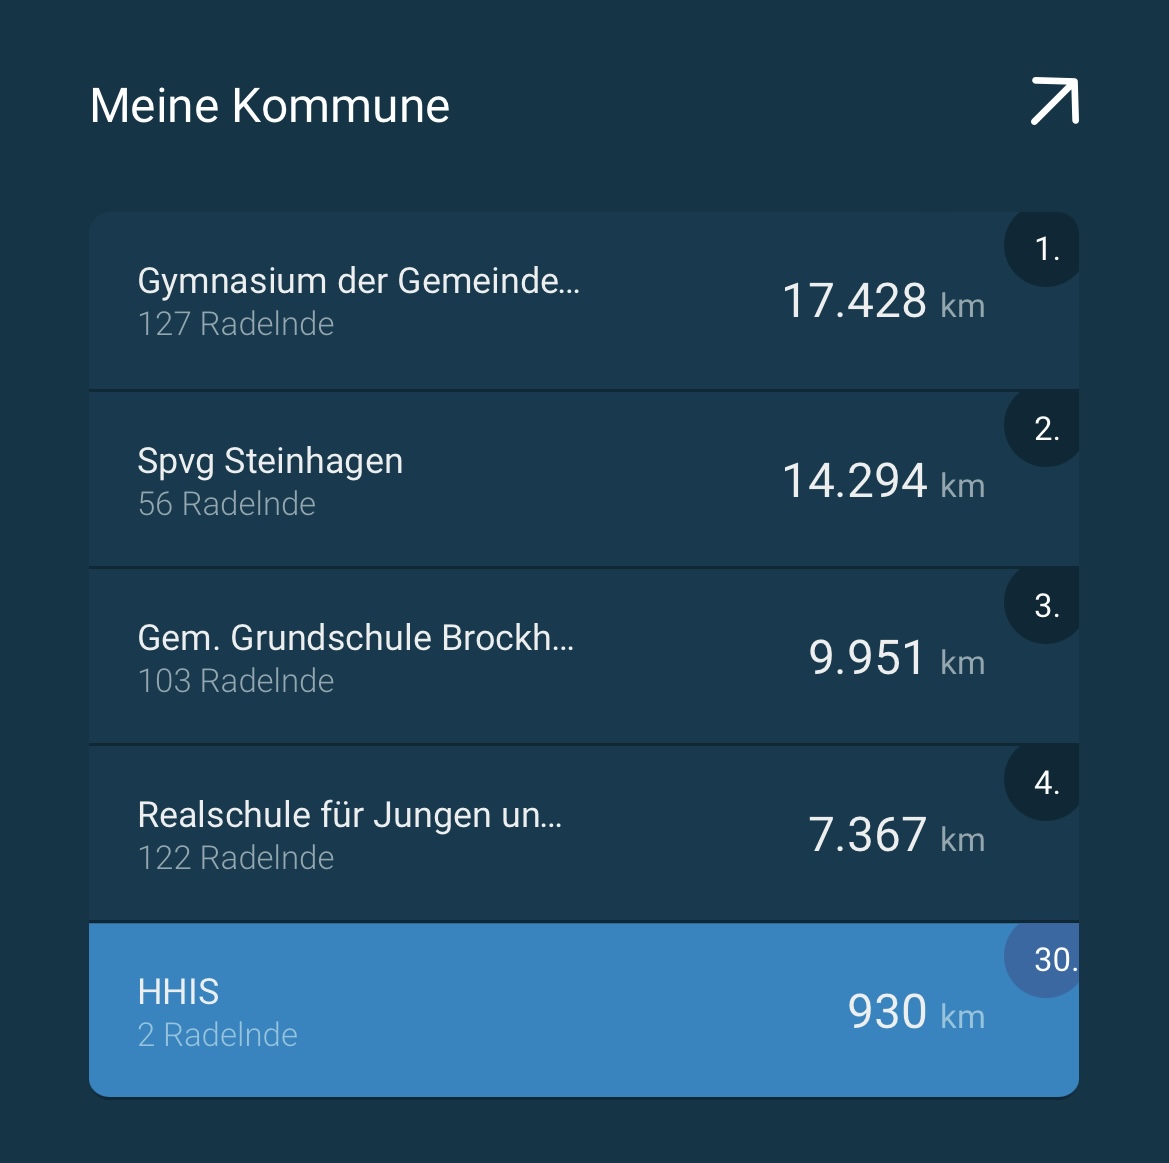
Task: Tap the 7.367 km distance value
Action: point(896,835)
